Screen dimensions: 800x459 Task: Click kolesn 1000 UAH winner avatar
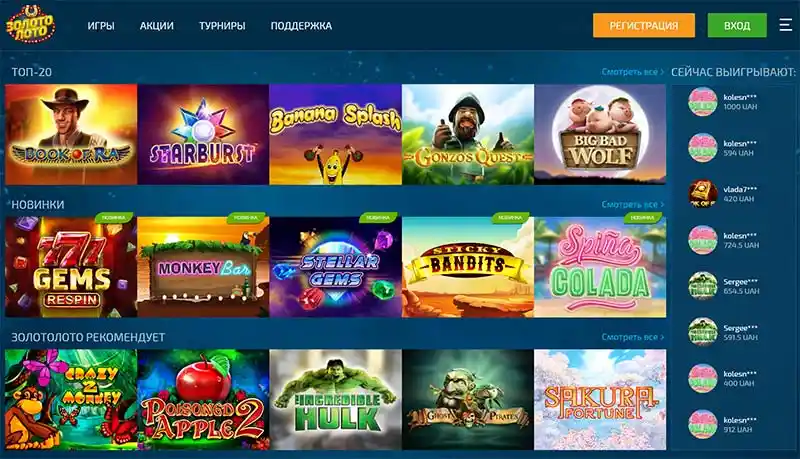click(703, 101)
